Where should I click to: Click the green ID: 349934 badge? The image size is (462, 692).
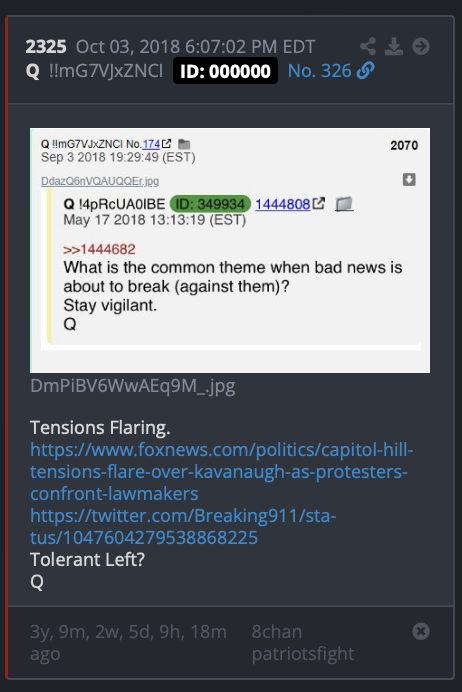(210, 204)
